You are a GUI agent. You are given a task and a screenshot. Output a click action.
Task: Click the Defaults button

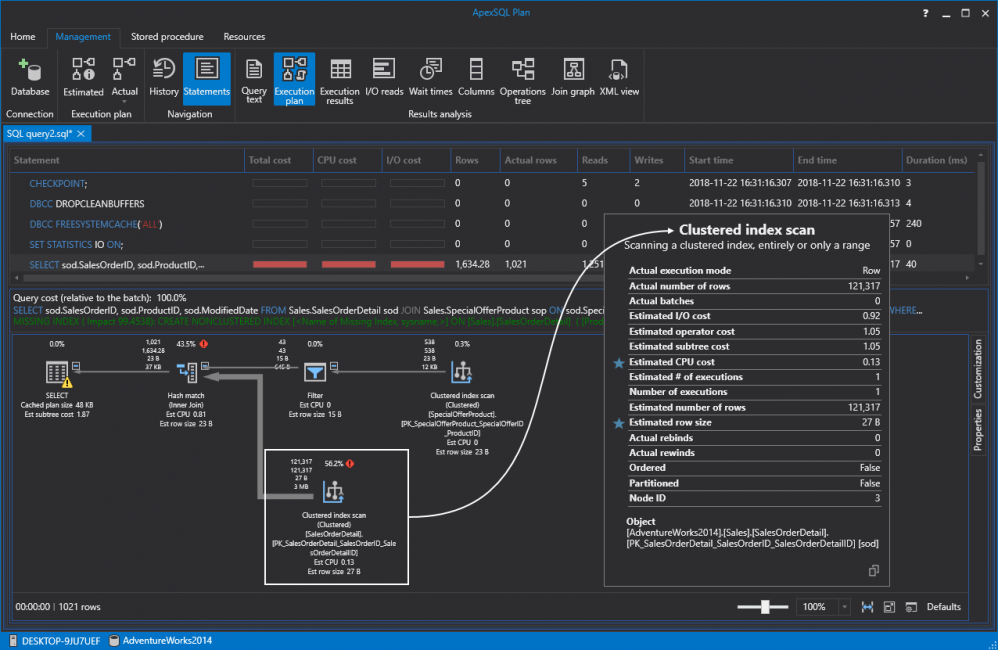point(943,607)
